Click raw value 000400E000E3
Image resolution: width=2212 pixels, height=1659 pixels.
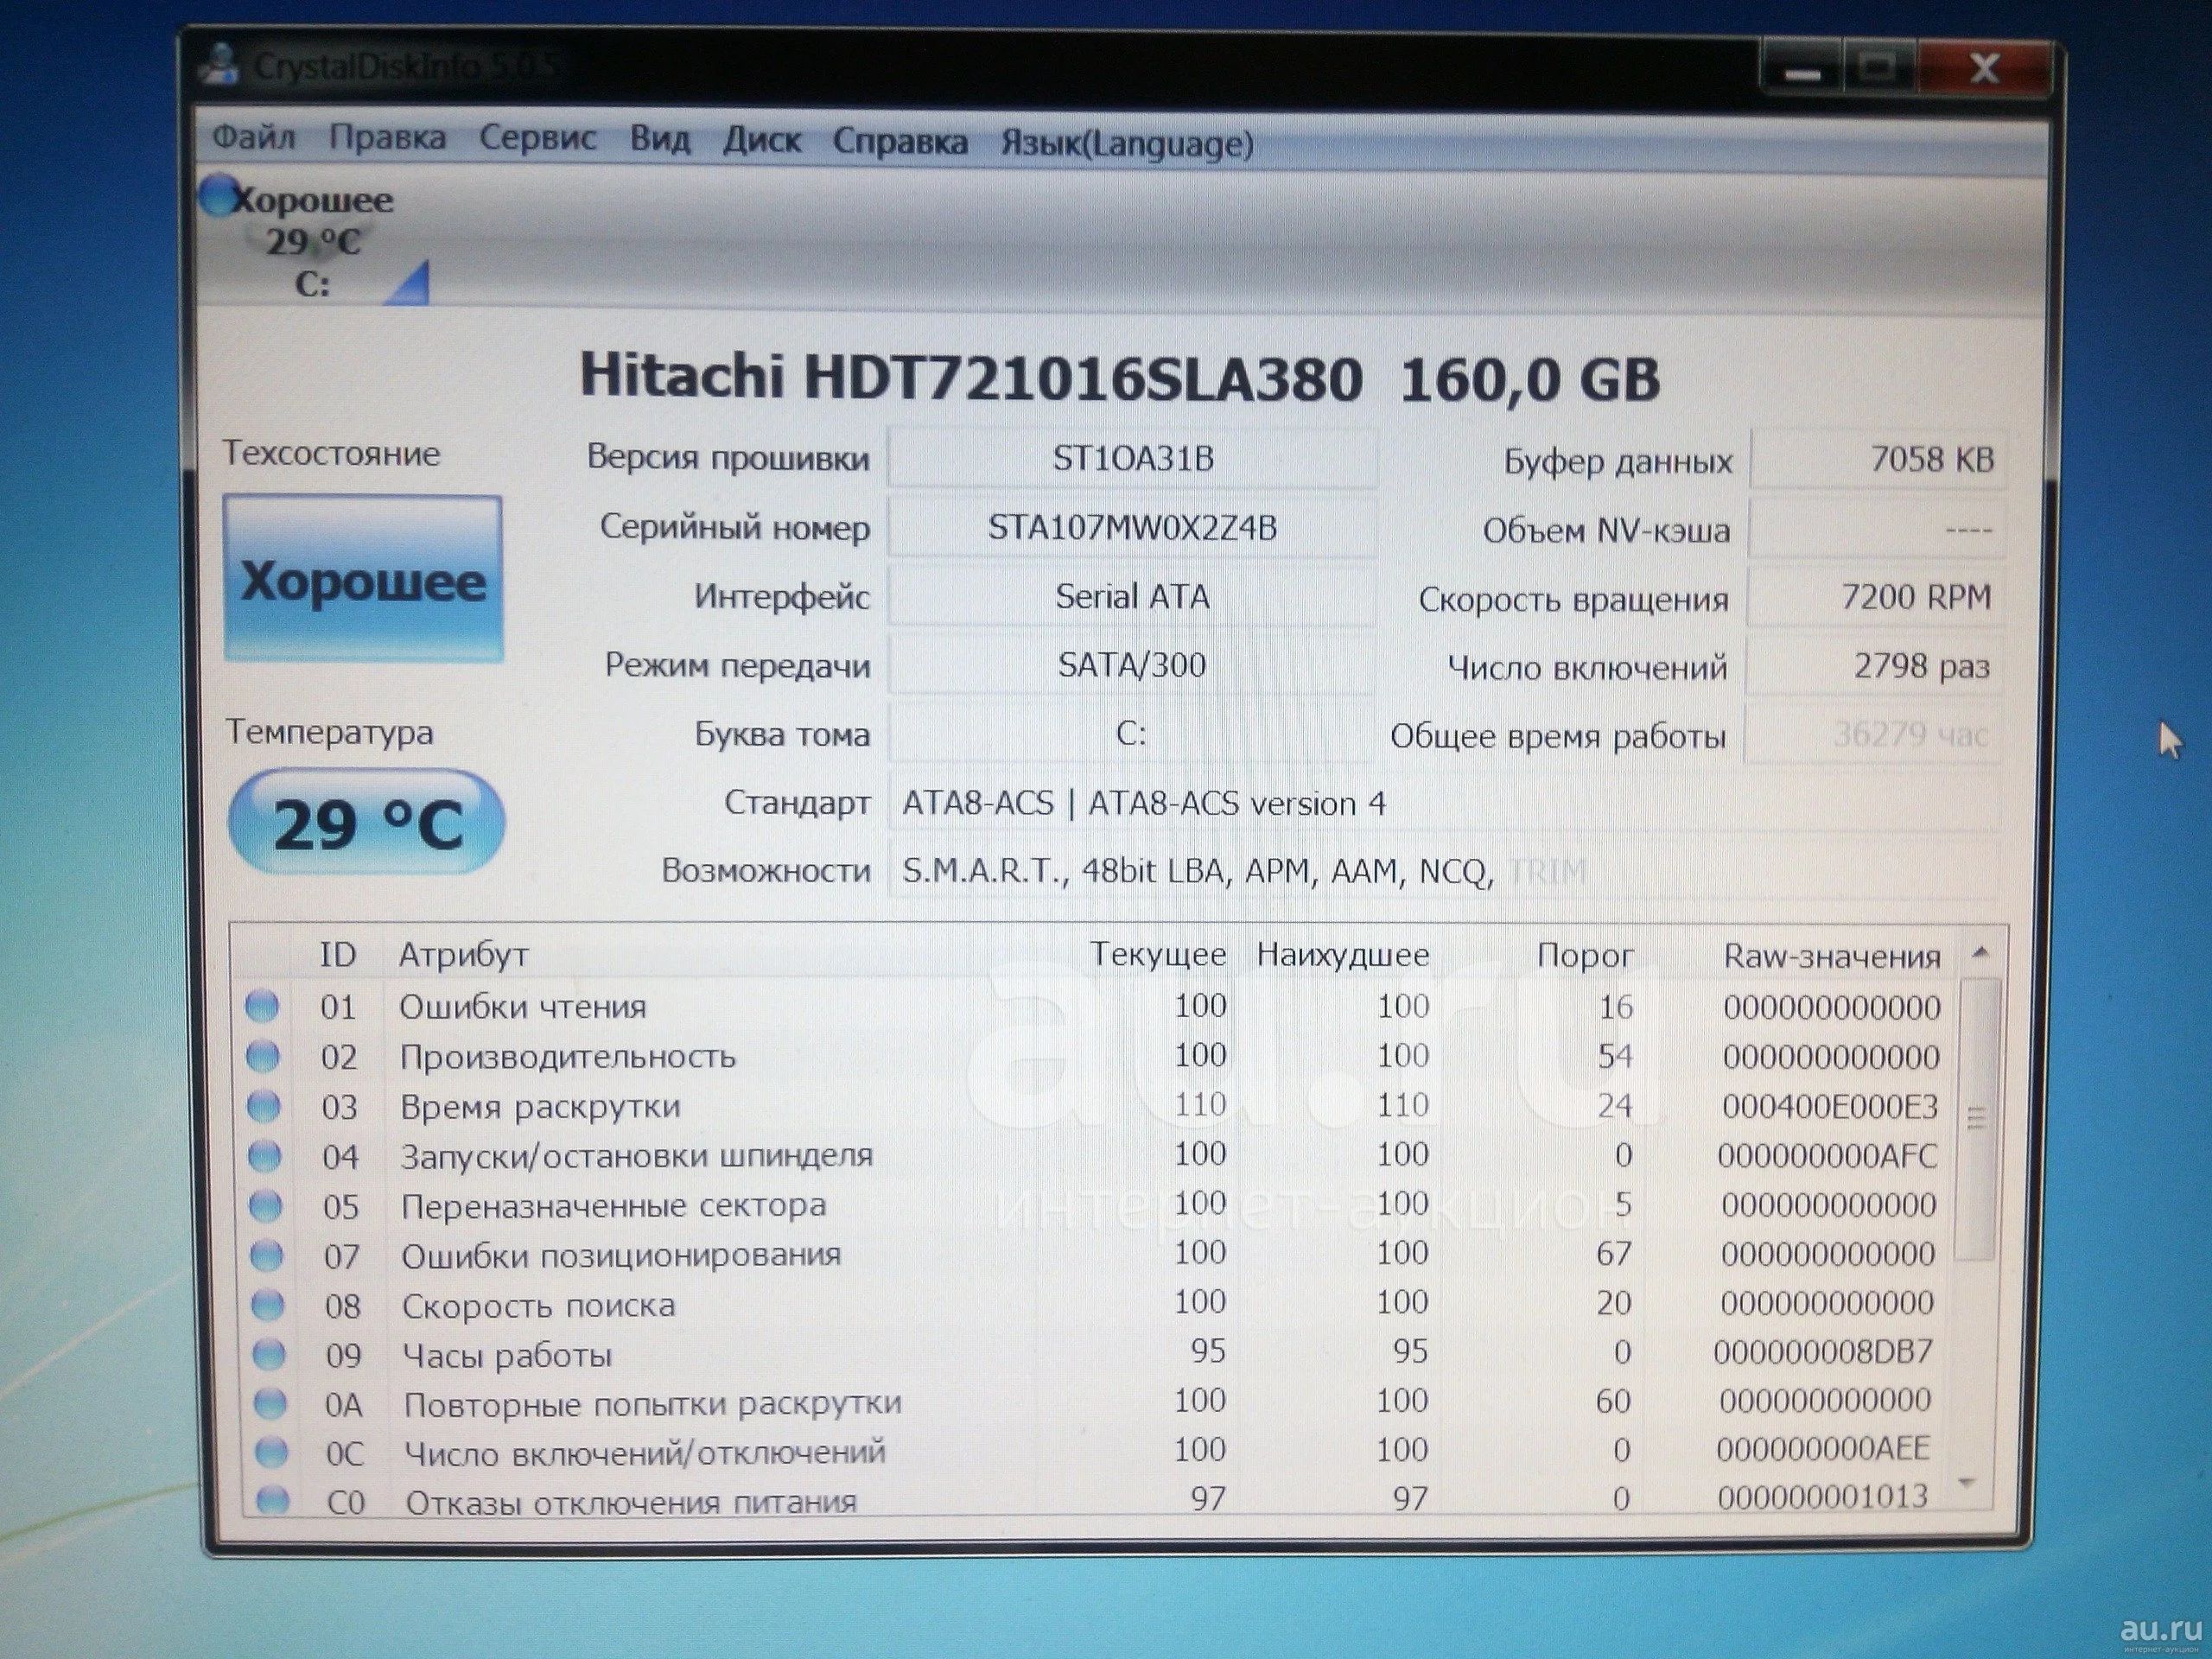tap(1830, 1106)
